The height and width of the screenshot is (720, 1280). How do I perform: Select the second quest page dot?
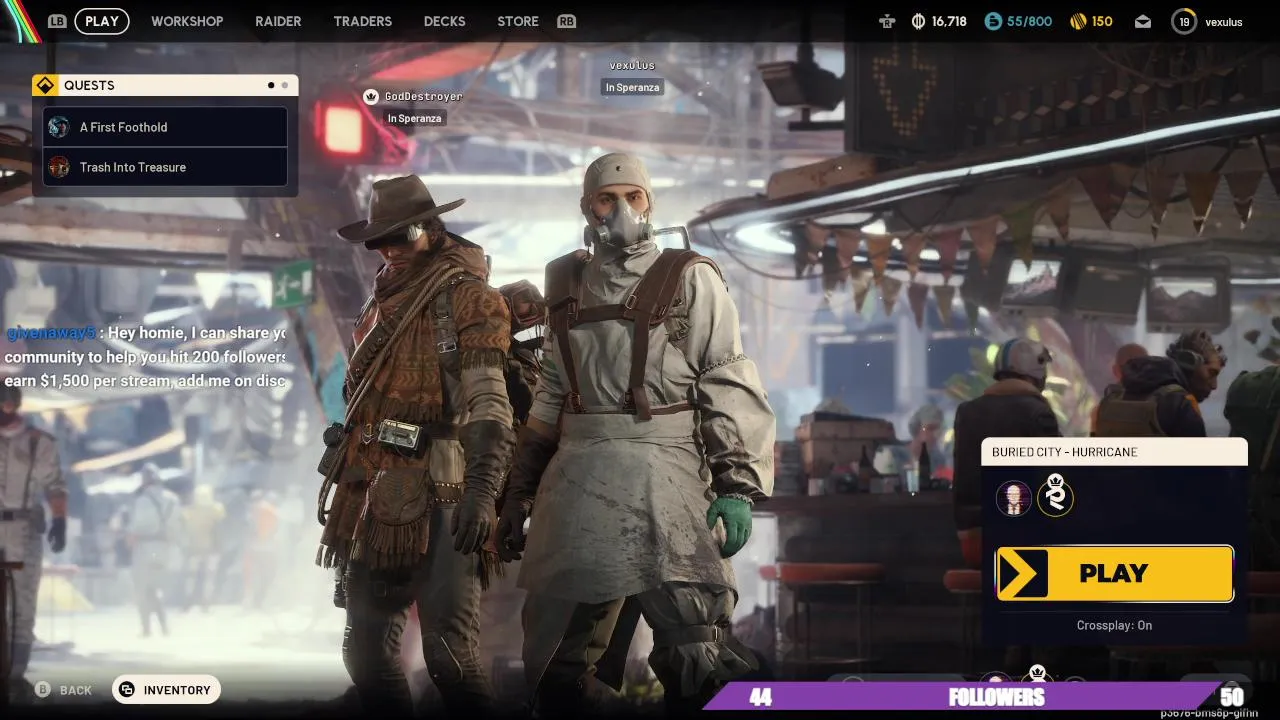pyautogui.click(x=285, y=85)
